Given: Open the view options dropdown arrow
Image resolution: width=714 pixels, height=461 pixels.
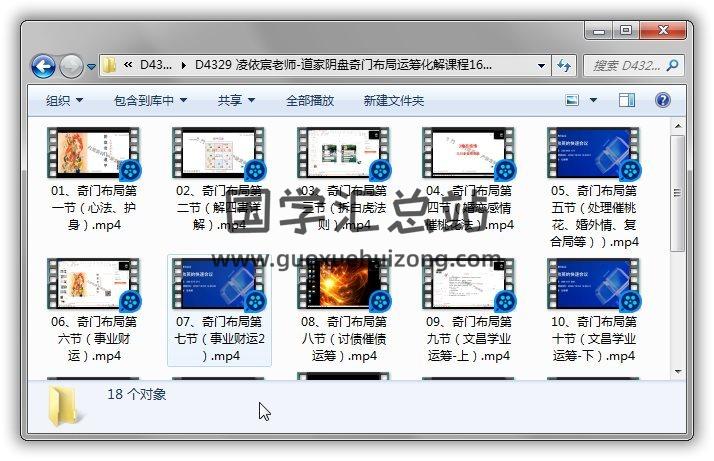Looking at the screenshot, I should (x=593, y=100).
